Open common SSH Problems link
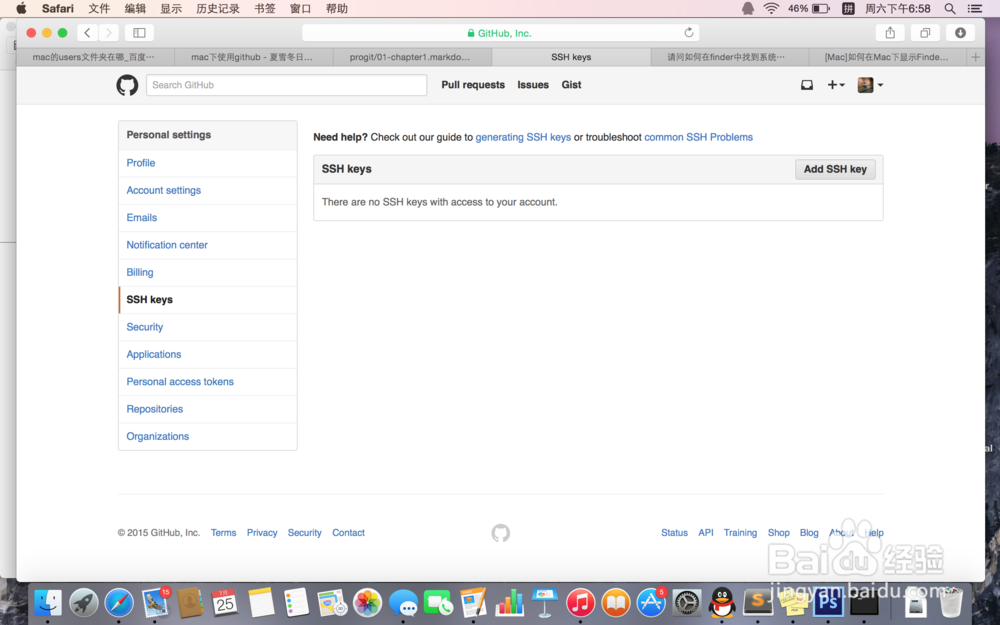This screenshot has width=1000, height=625. pos(698,137)
